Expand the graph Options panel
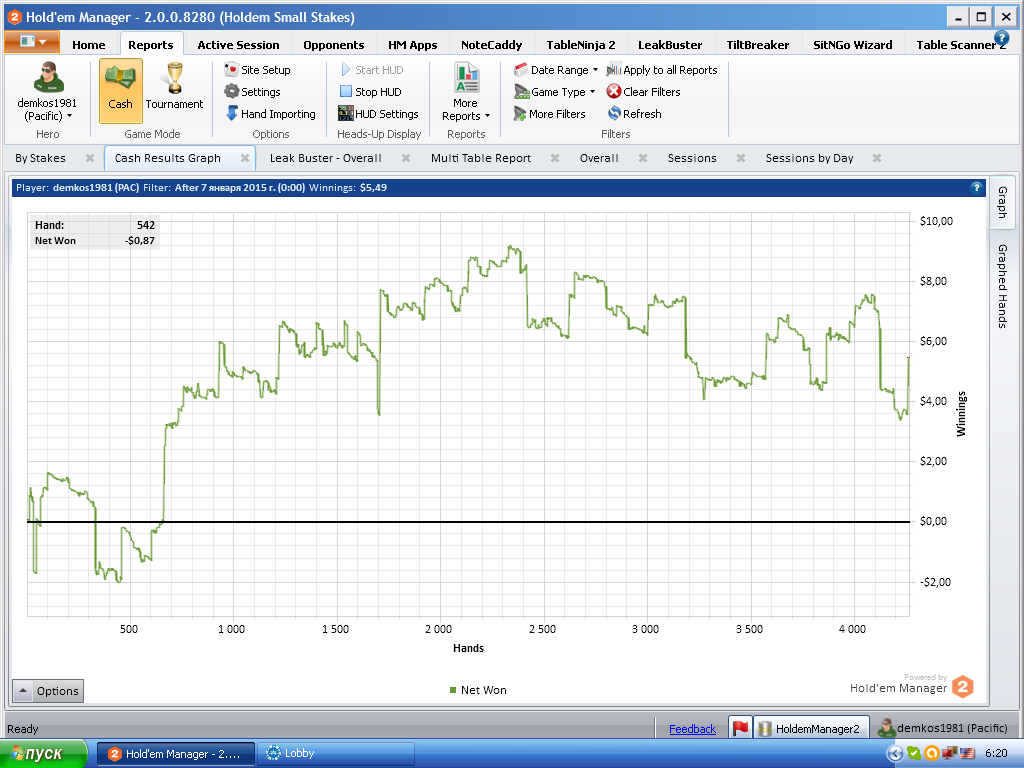The height and width of the screenshot is (768, 1024). click(48, 690)
